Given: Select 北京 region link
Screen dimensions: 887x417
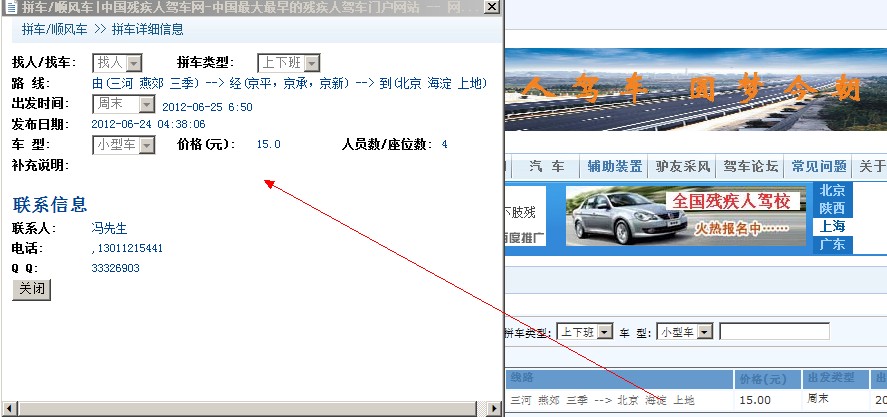Looking at the screenshot, I should 832,190.
